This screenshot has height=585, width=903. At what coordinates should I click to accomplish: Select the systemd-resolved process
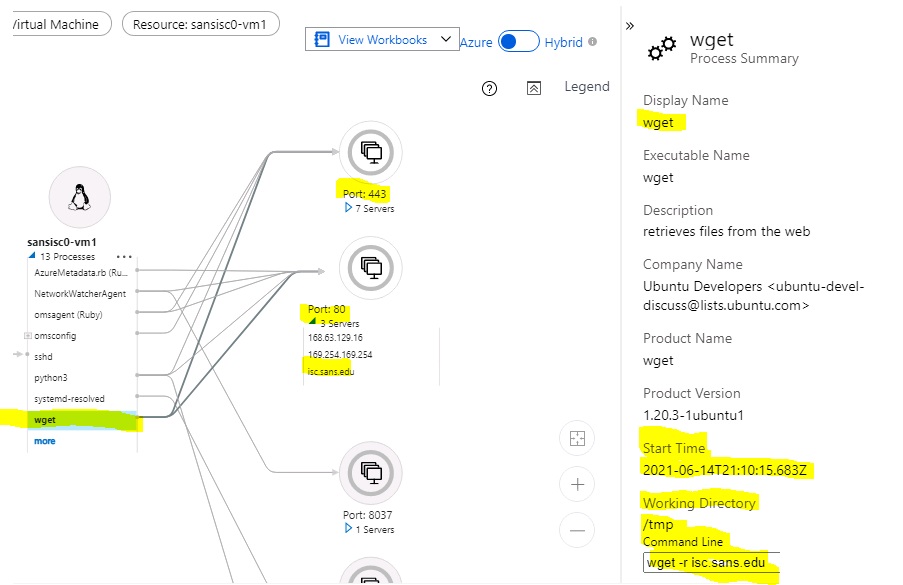(x=69, y=399)
